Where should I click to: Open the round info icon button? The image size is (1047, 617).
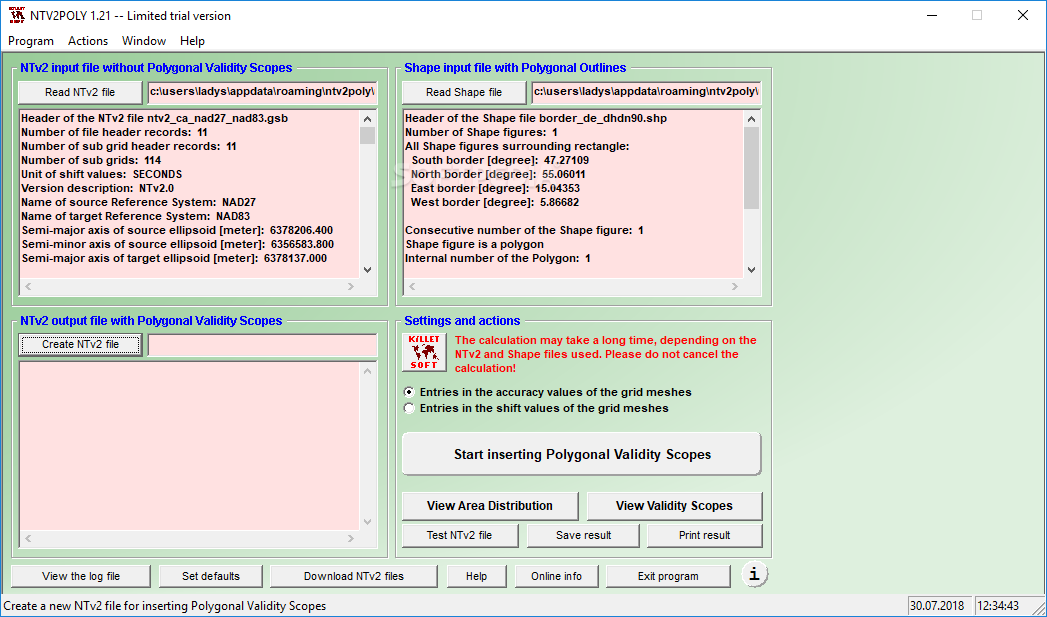tap(755, 574)
